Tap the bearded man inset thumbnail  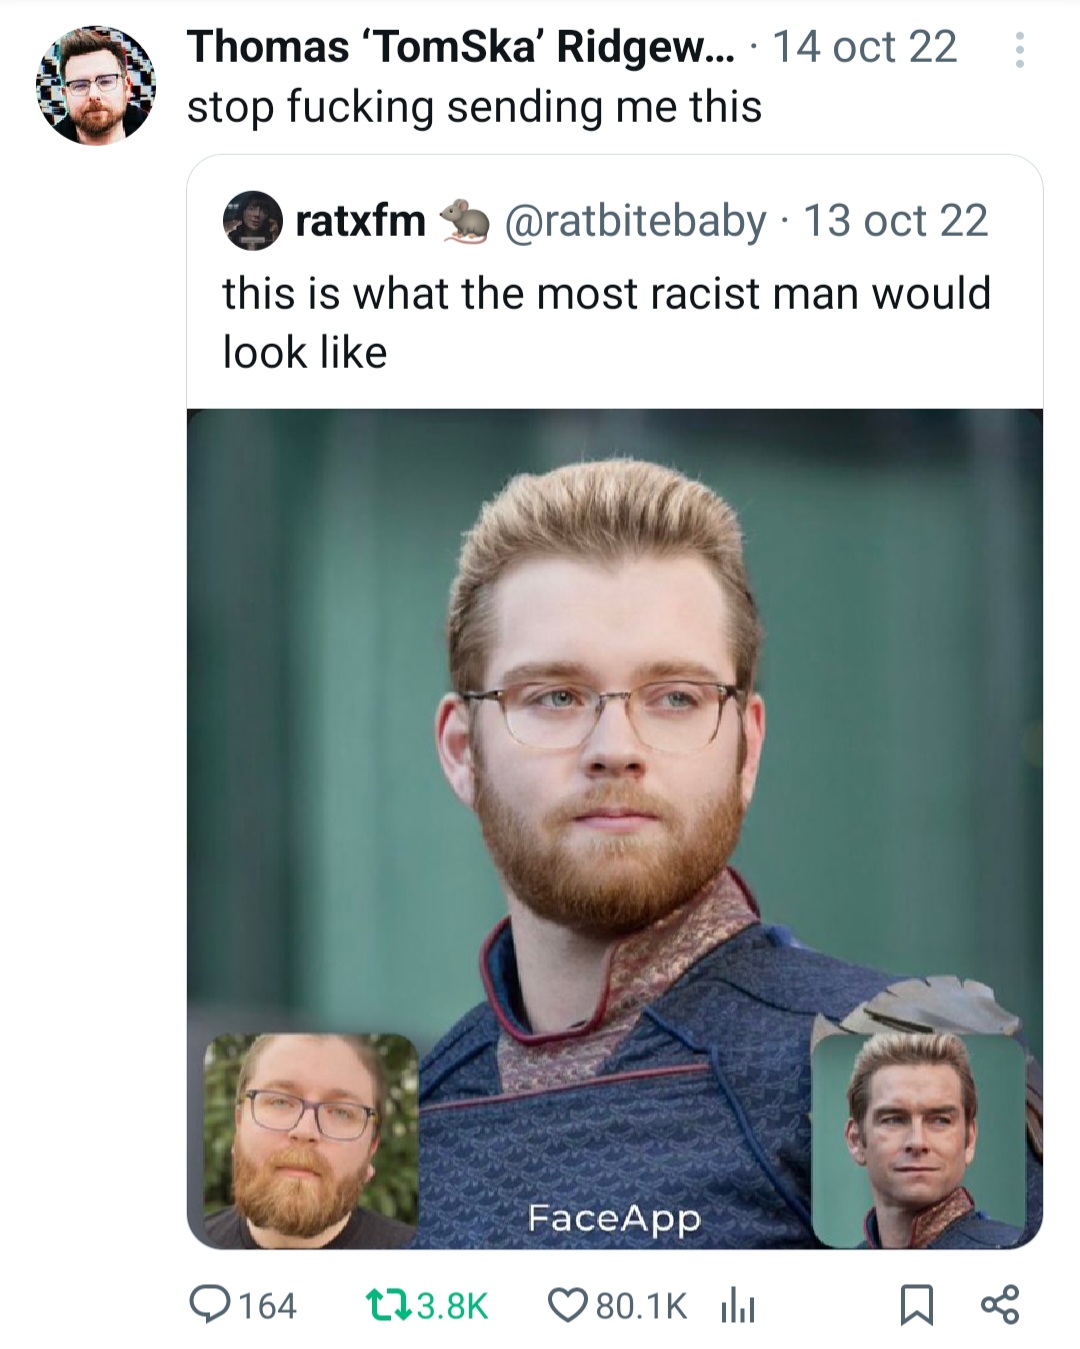pyautogui.click(x=311, y=1140)
